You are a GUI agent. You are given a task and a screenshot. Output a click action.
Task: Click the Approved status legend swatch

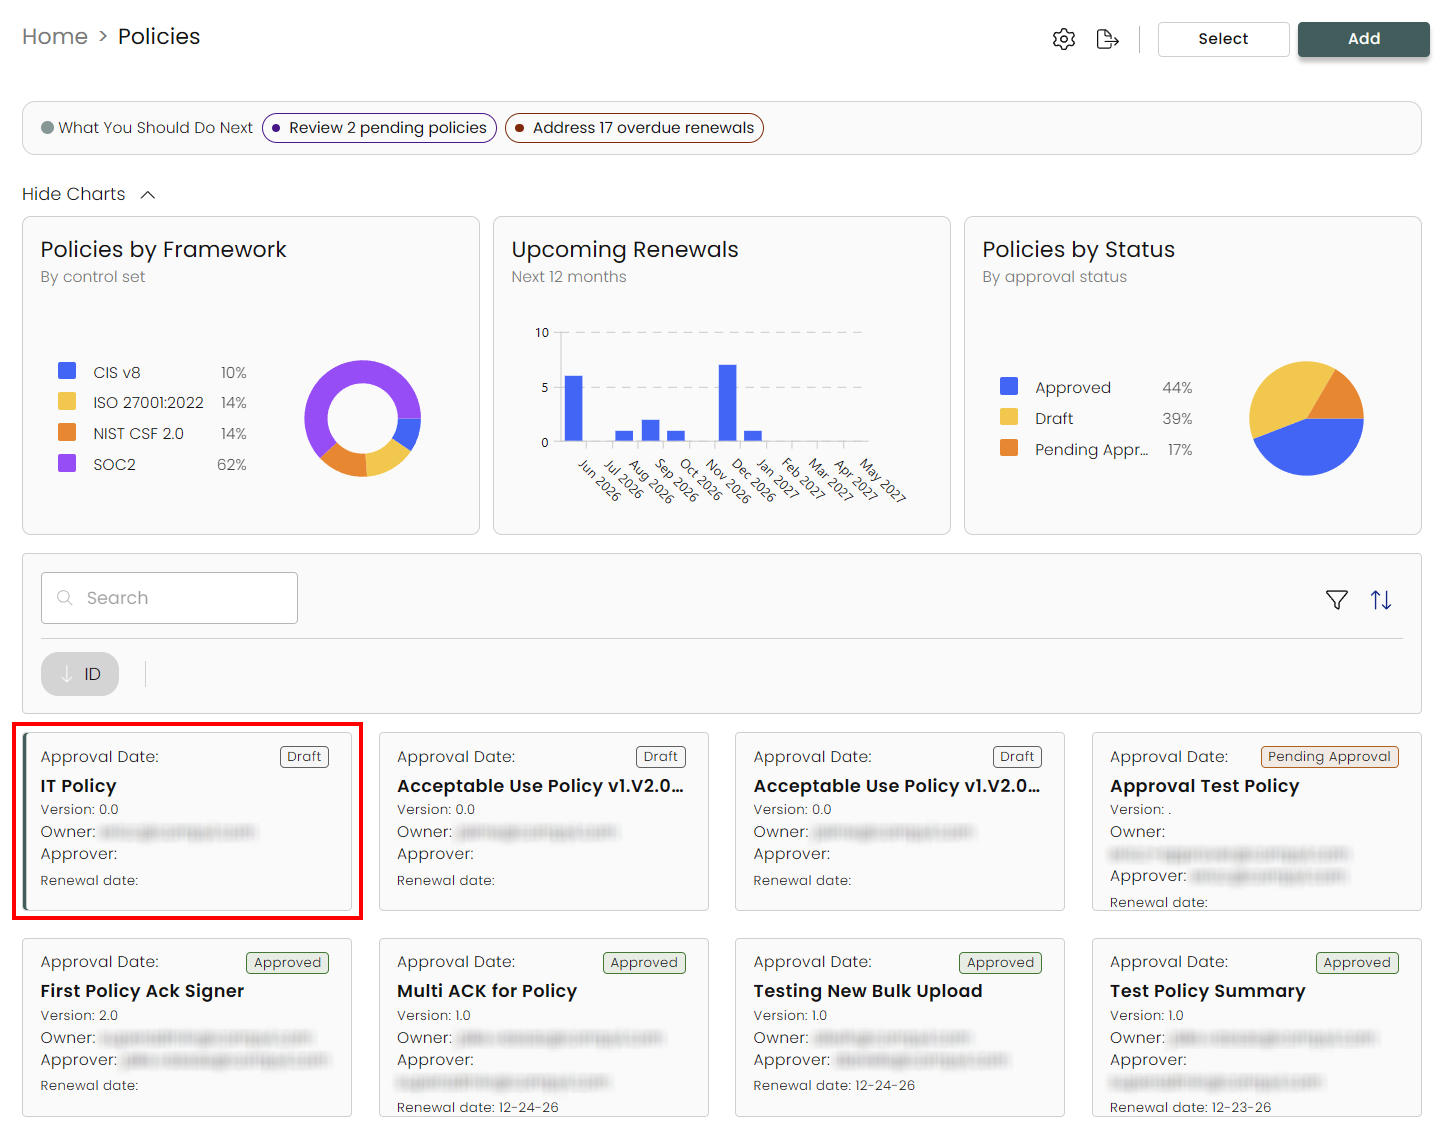(x=1009, y=386)
